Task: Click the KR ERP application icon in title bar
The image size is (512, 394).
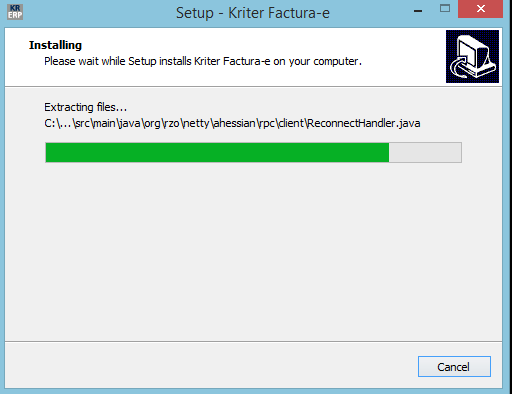Action: pos(15,12)
